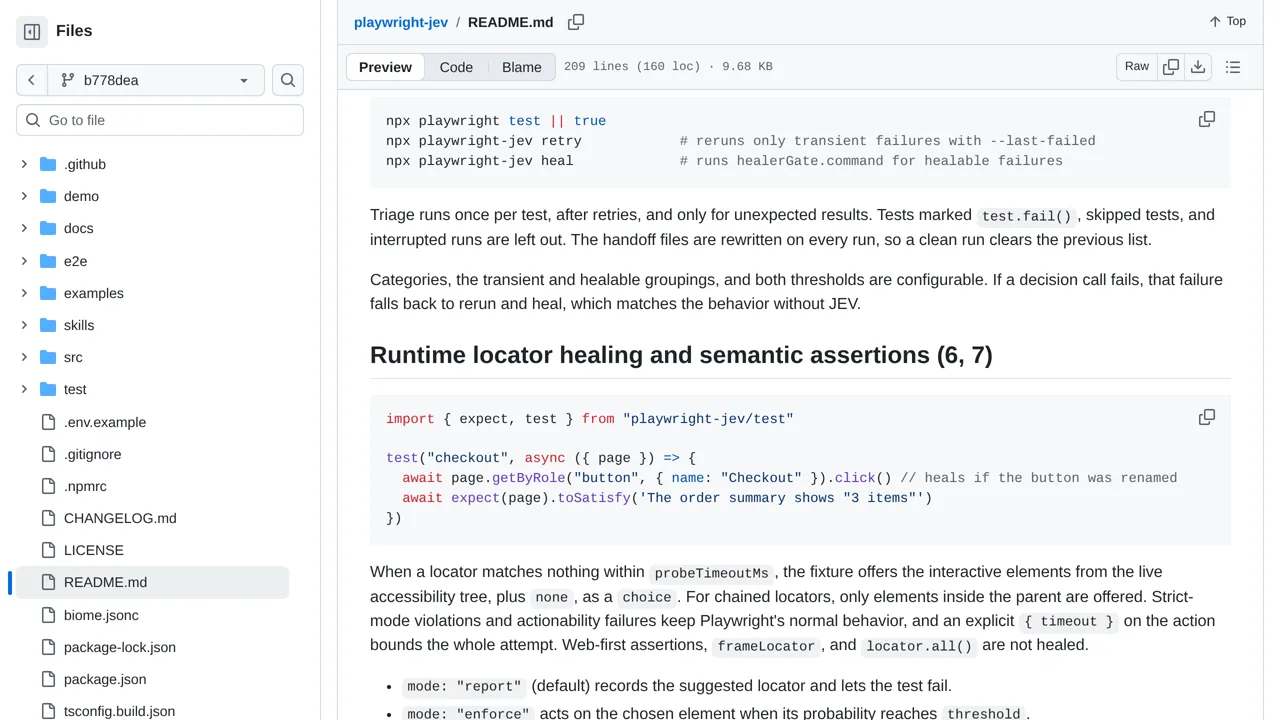Go back with the left arrow button
1280x720 pixels.
[x=32, y=80]
